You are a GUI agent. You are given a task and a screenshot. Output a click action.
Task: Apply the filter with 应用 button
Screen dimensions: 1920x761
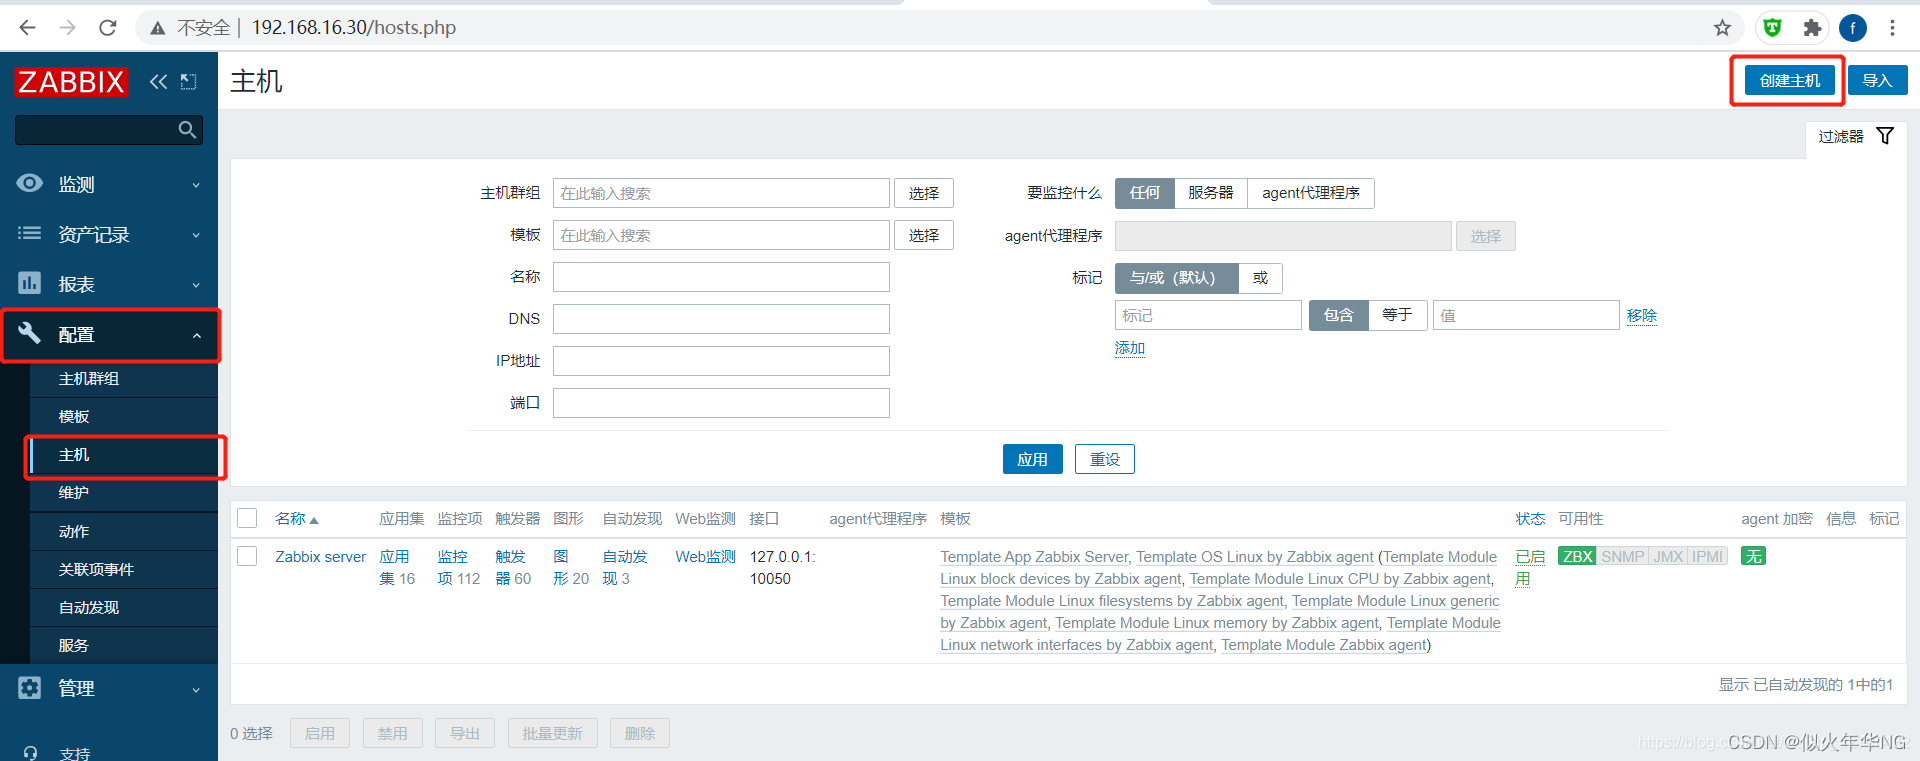(x=1032, y=459)
